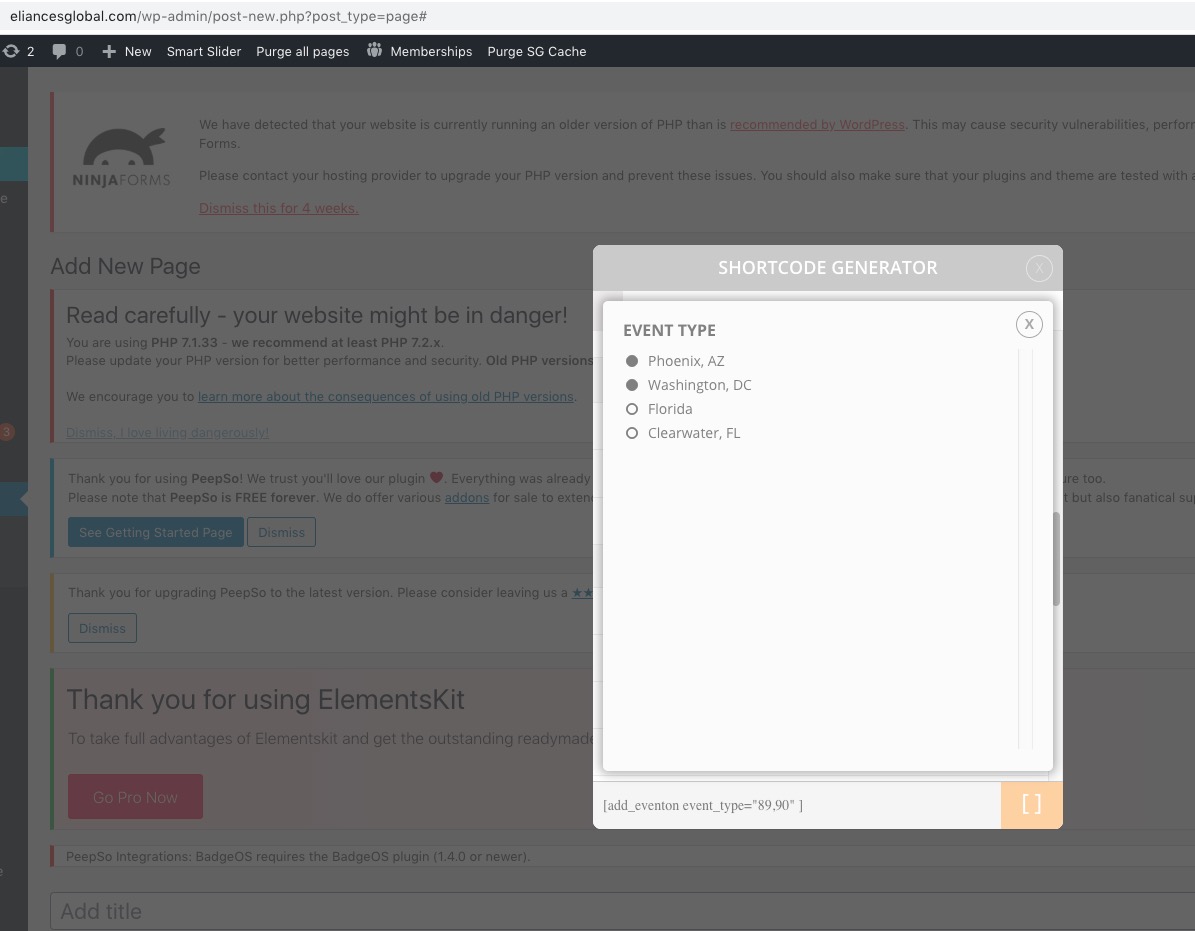Image resolution: width=1195 pixels, height=931 pixels.
Task: Open the New content menu
Action: [x=137, y=51]
